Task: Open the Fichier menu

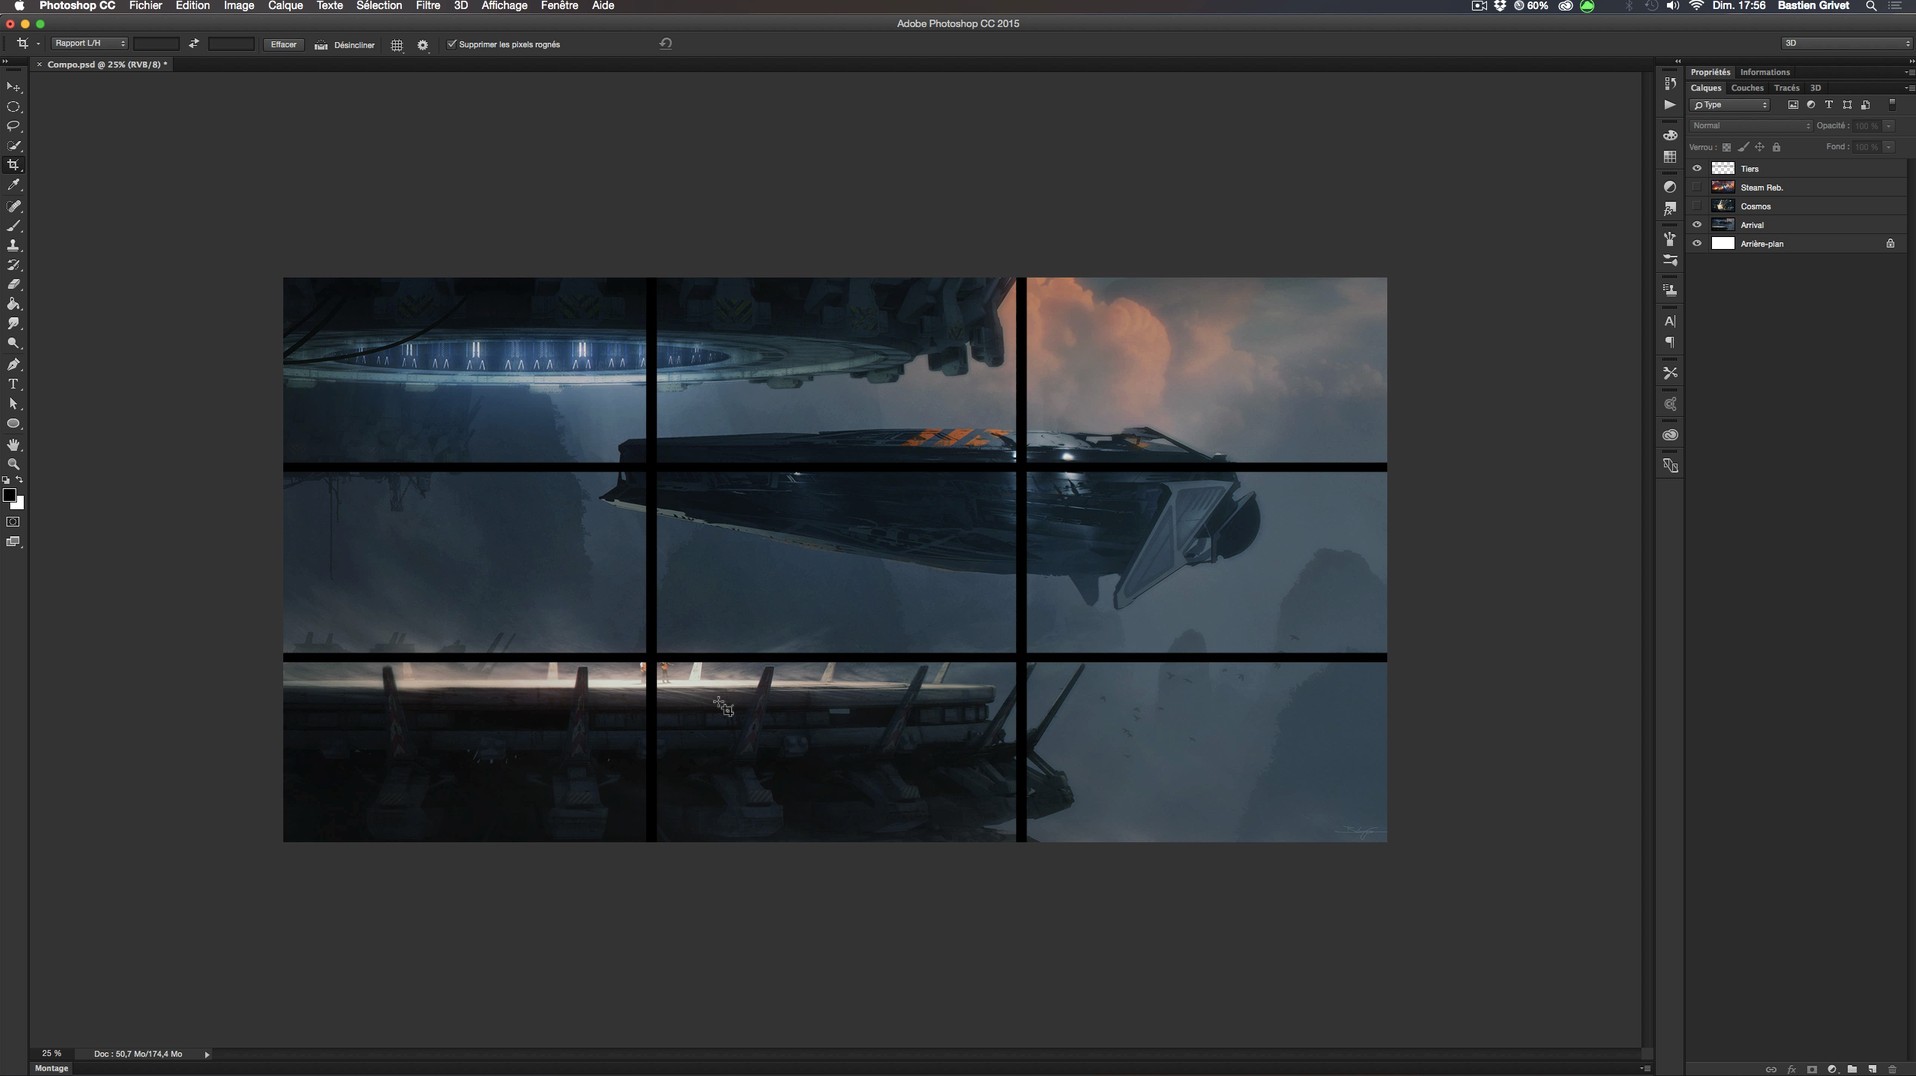Action: 146,6
